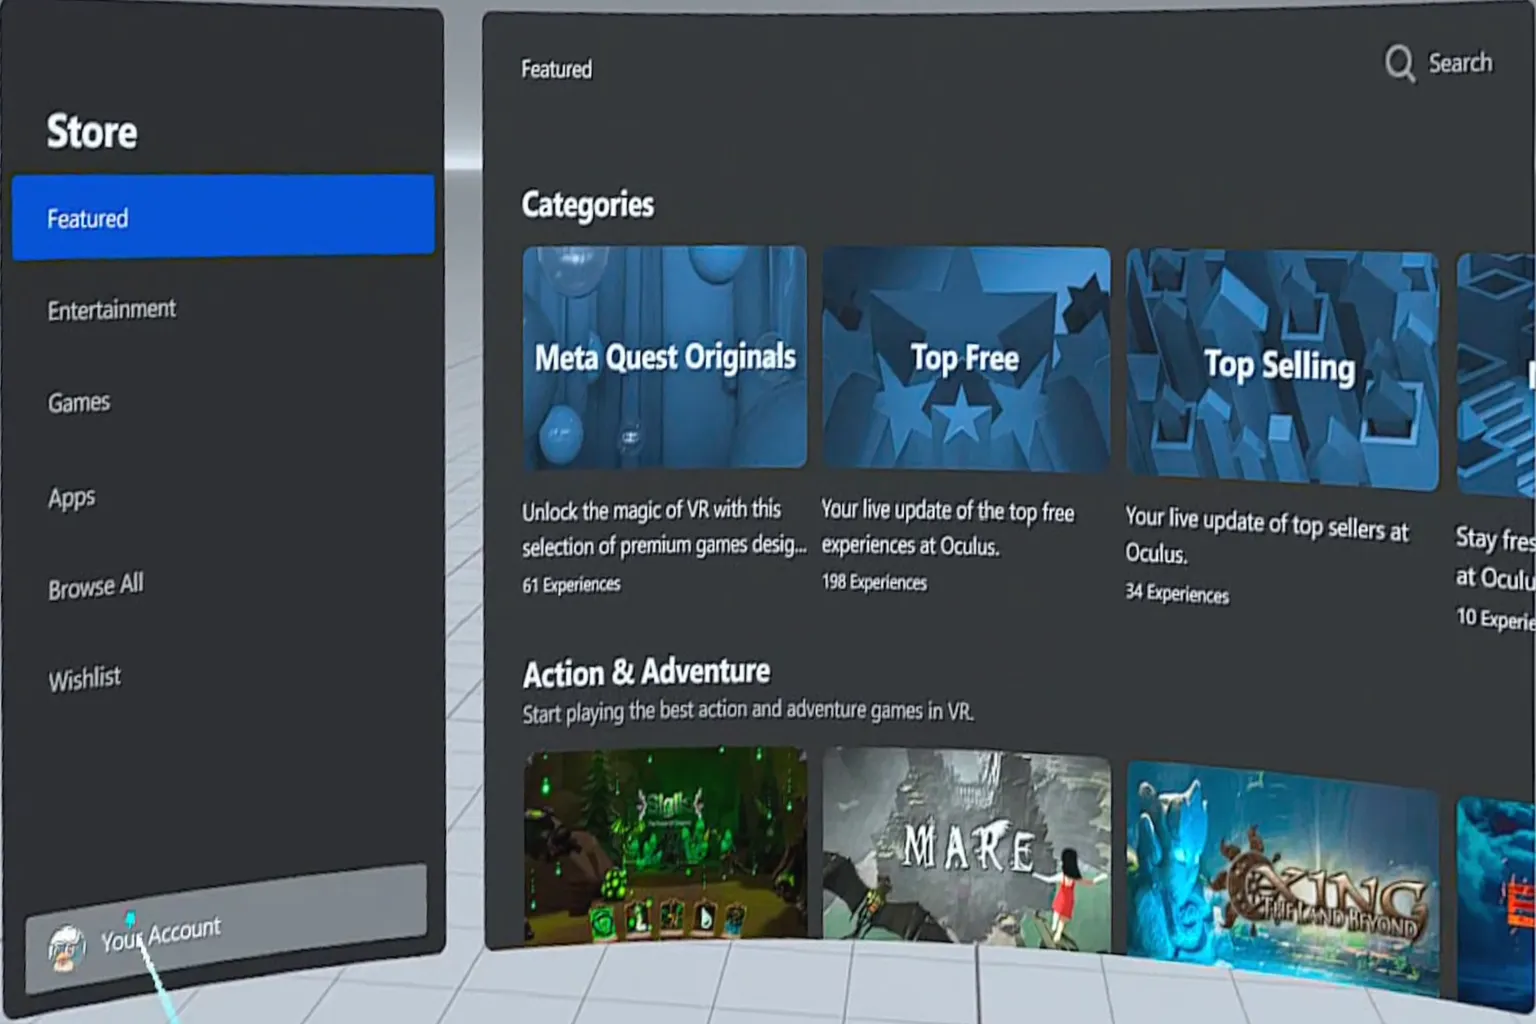Select the Sigils game thumbnail
This screenshot has width=1536, height=1024.
[664, 855]
